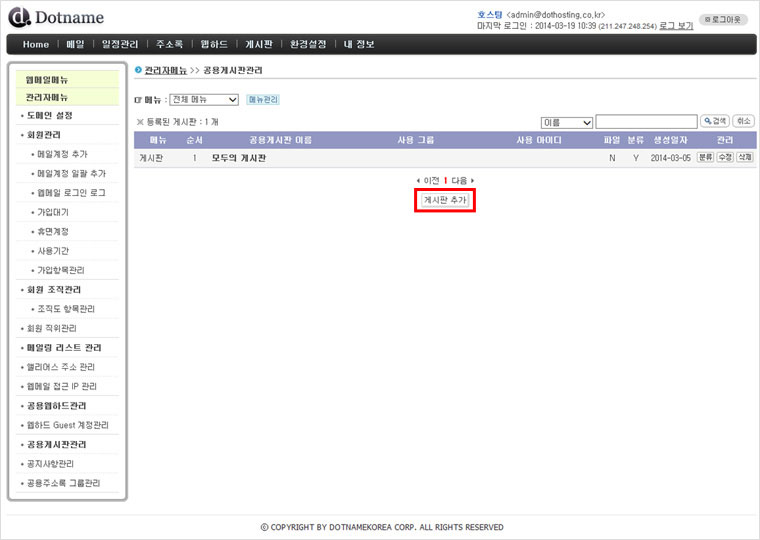The height and width of the screenshot is (540, 760).
Task: Click the 메뉴관리 button
Action: [263, 100]
